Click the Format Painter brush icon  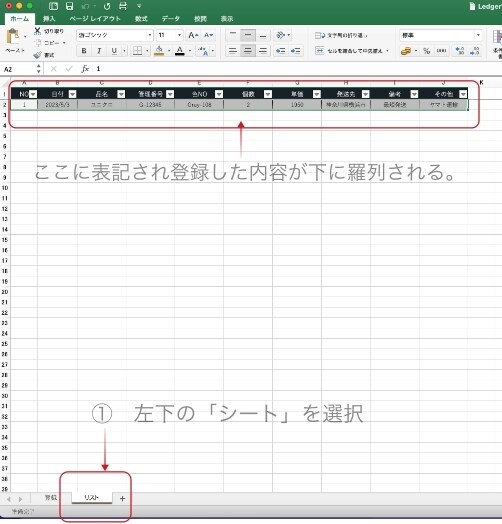click(x=38, y=55)
